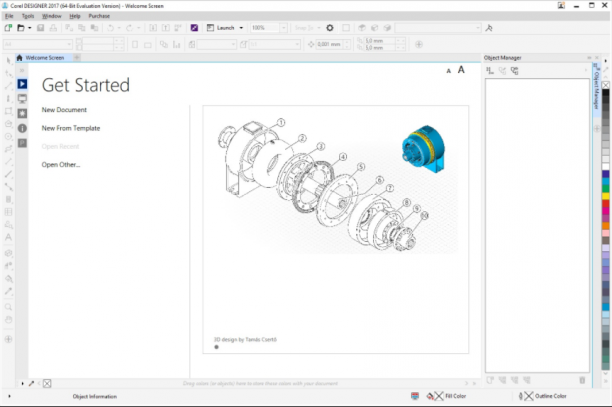
Task: Click the vertical Object Manager docker tab
Action: (x=596, y=89)
